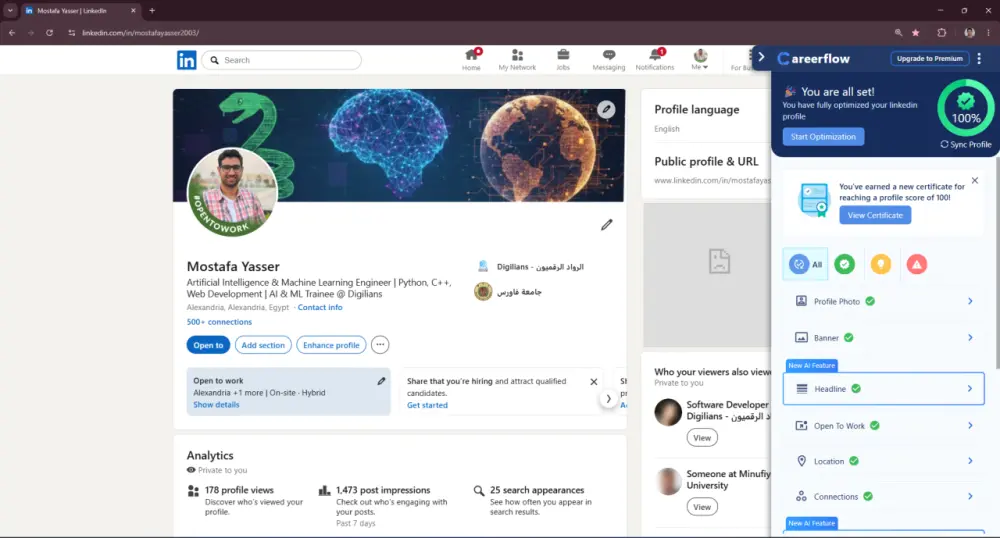The image size is (1000, 538).
Task: Bookmark this page with star icon
Action: click(x=916, y=33)
